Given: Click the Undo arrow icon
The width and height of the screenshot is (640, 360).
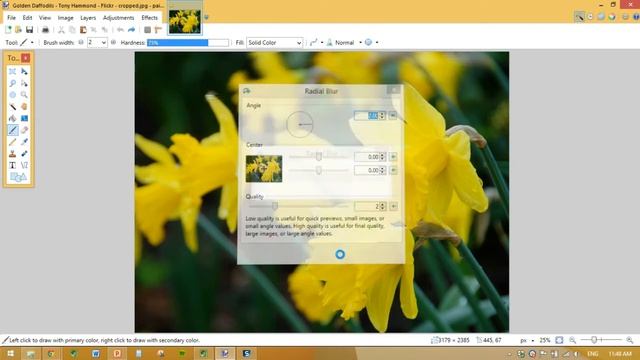Looking at the screenshot, I should [120, 30].
